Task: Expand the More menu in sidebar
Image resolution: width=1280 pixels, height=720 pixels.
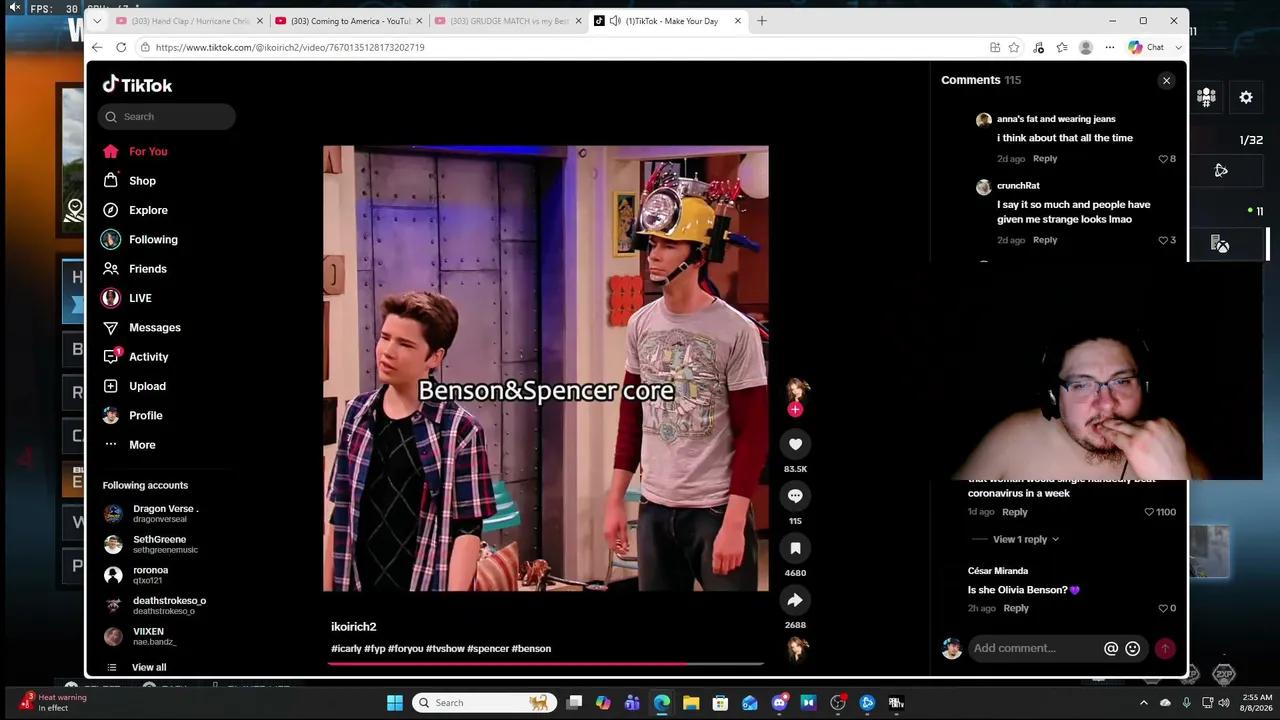Action: click(x=142, y=445)
